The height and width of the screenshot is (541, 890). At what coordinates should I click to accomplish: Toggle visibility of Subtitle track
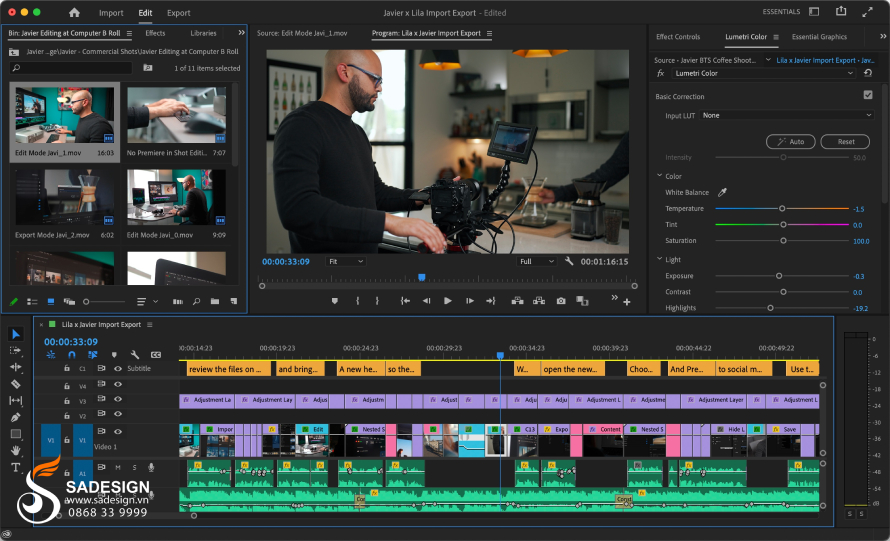pos(118,368)
